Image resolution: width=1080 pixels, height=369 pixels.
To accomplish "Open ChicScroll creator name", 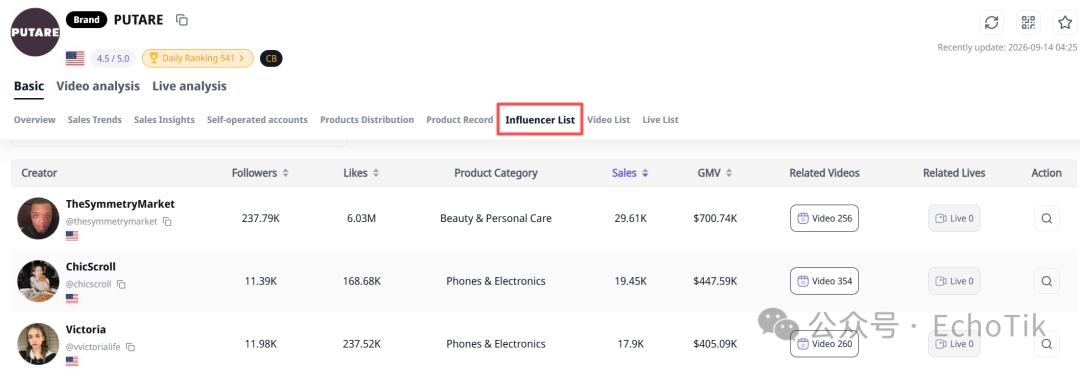I will coord(90,266).
